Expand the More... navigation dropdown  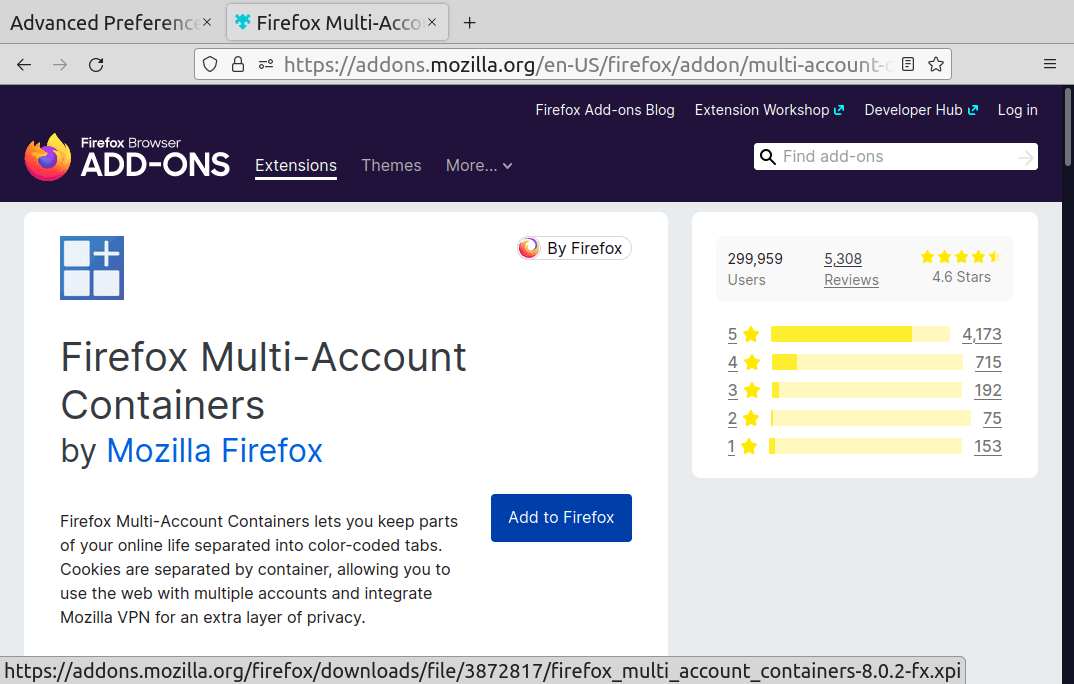pyautogui.click(x=479, y=165)
